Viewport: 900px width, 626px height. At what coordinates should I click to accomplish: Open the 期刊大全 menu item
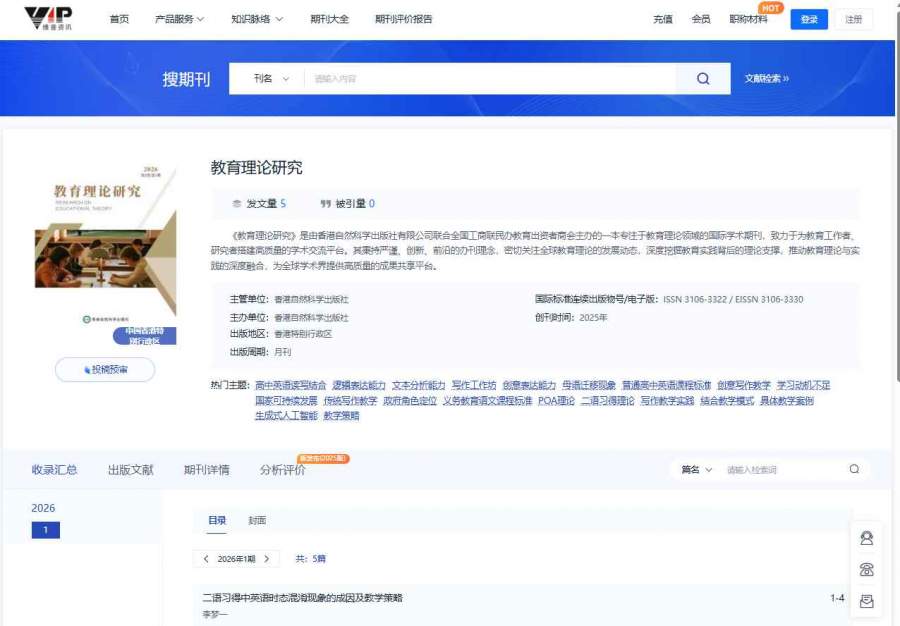click(329, 19)
